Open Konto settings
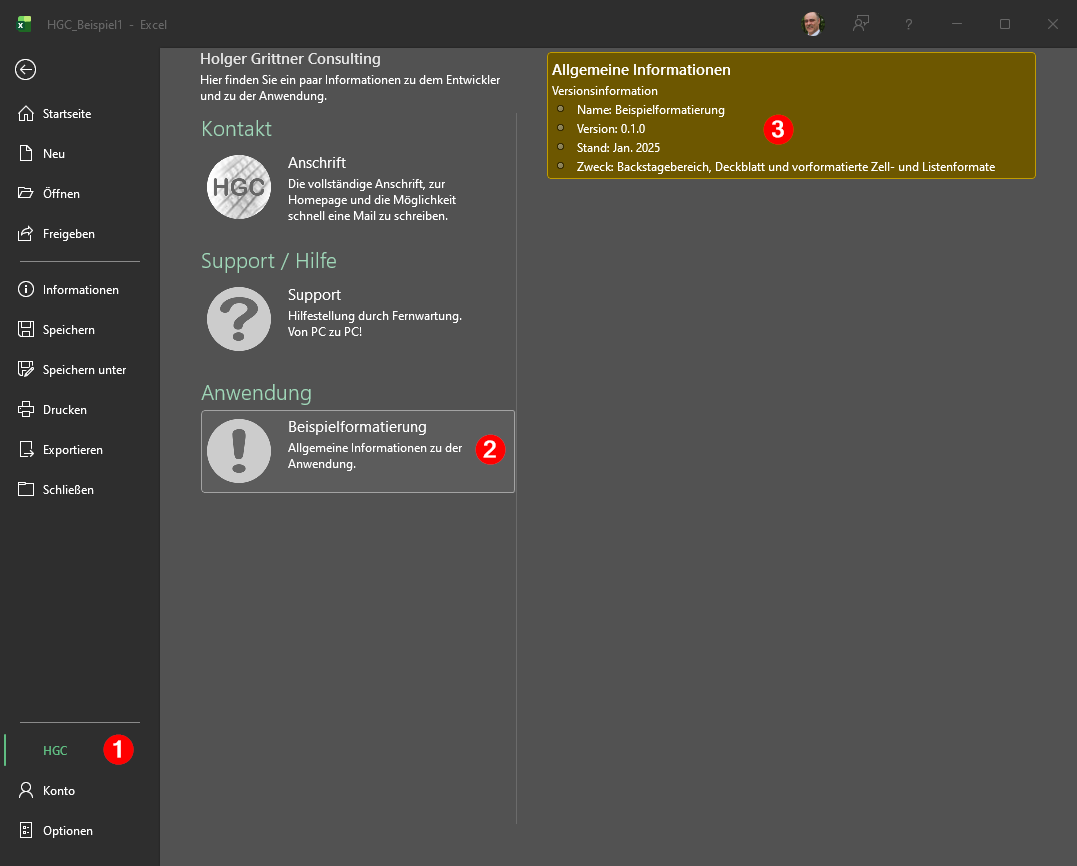 [58, 791]
